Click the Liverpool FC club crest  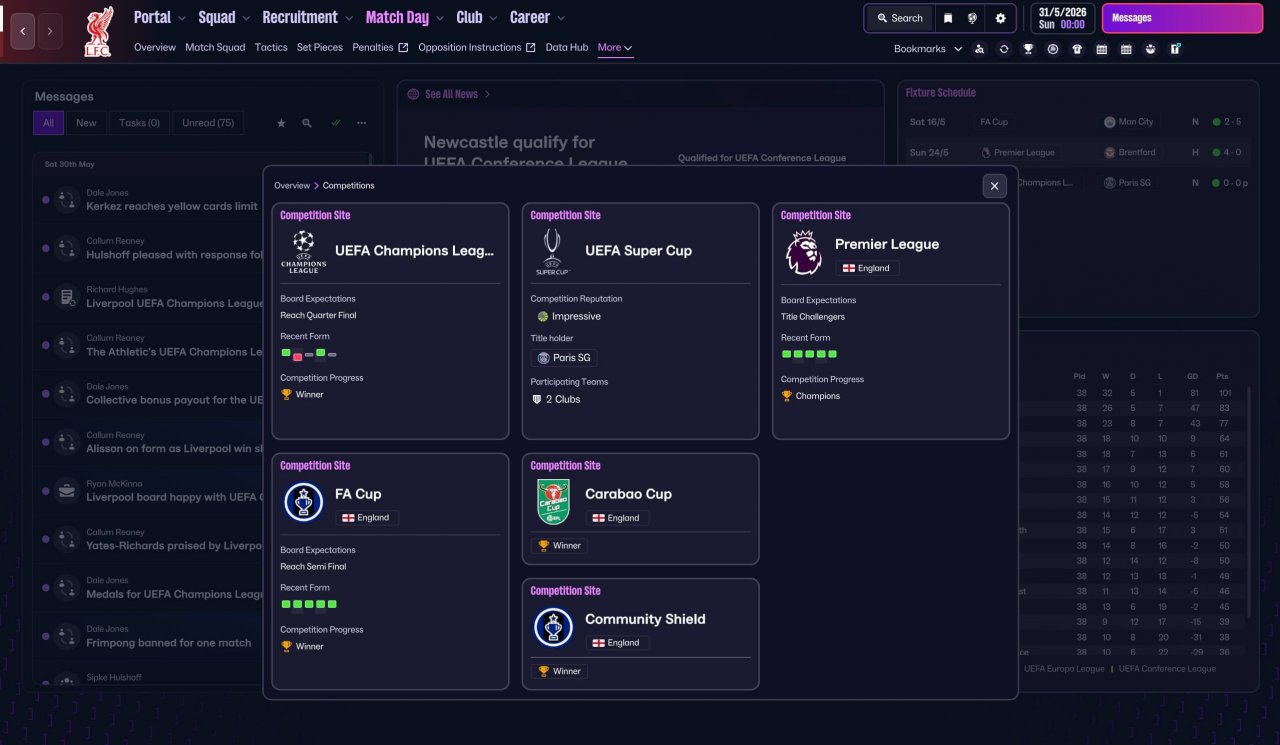(x=98, y=31)
